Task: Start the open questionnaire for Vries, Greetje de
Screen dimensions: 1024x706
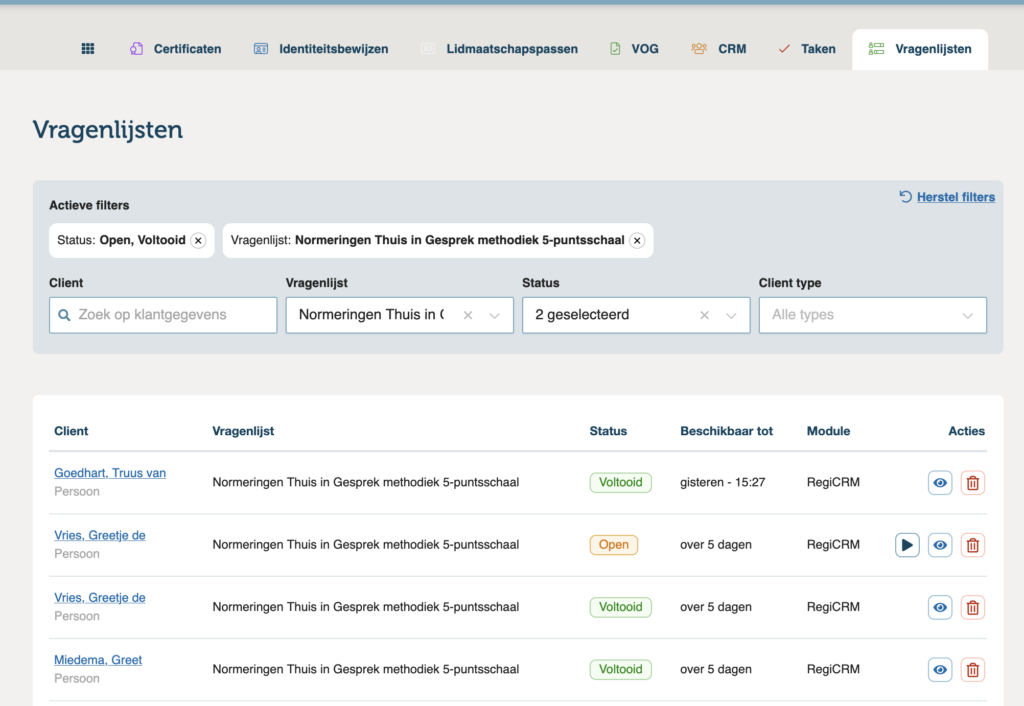Action: [907, 544]
